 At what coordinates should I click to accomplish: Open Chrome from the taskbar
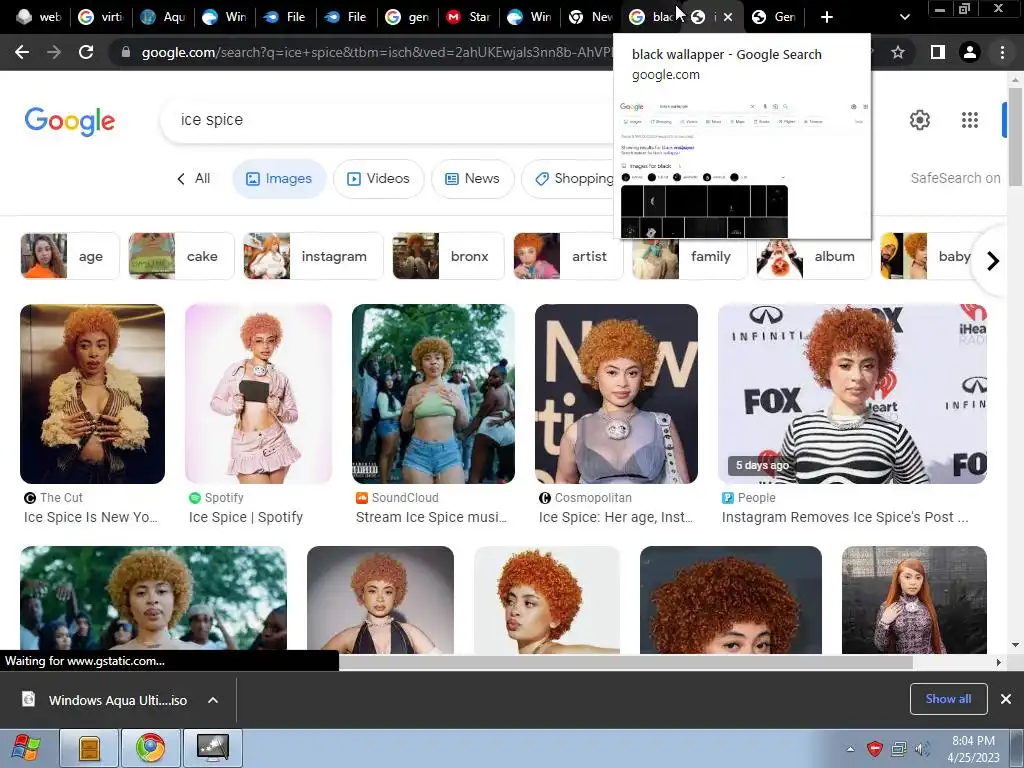[x=150, y=748]
